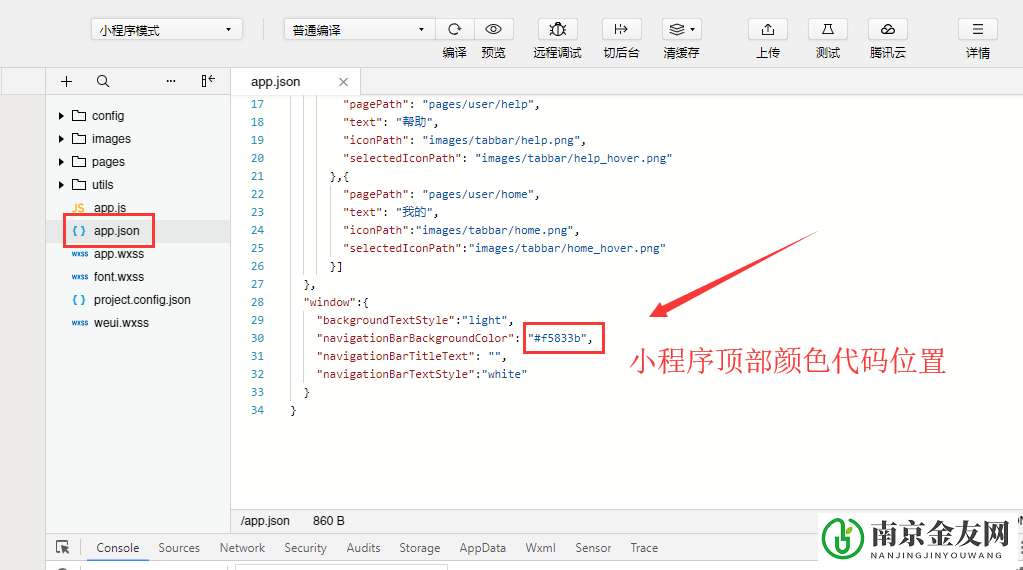Click the switch to background icon
The width and height of the screenshot is (1023, 570).
(621, 30)
